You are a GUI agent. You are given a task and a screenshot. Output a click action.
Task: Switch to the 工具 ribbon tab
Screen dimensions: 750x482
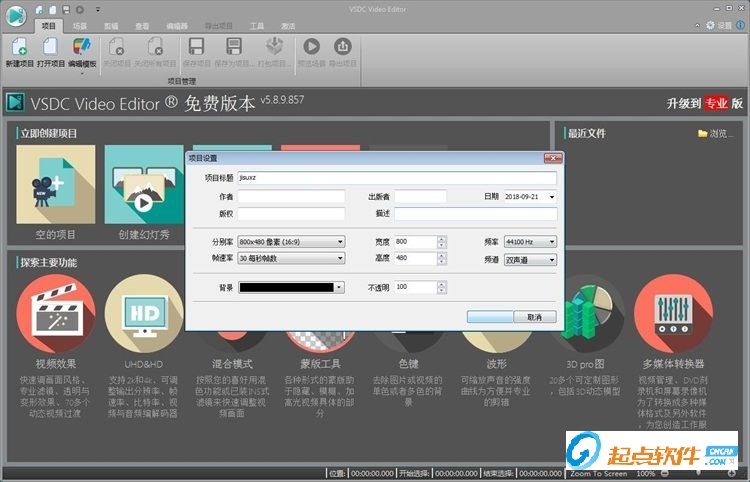pyautogui.click(x=257, y=26)
